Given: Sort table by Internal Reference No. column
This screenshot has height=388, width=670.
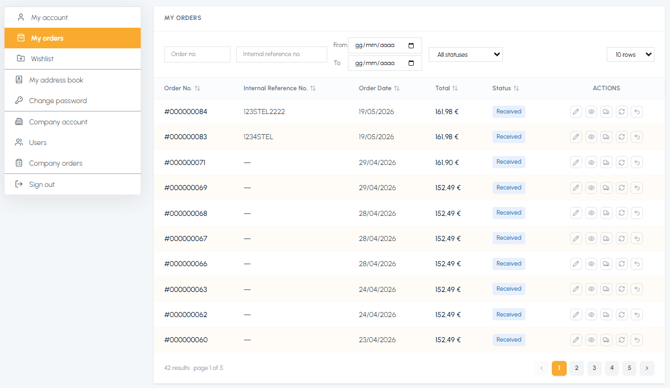Looking at the screenshot, I should [x=279, y=88].
